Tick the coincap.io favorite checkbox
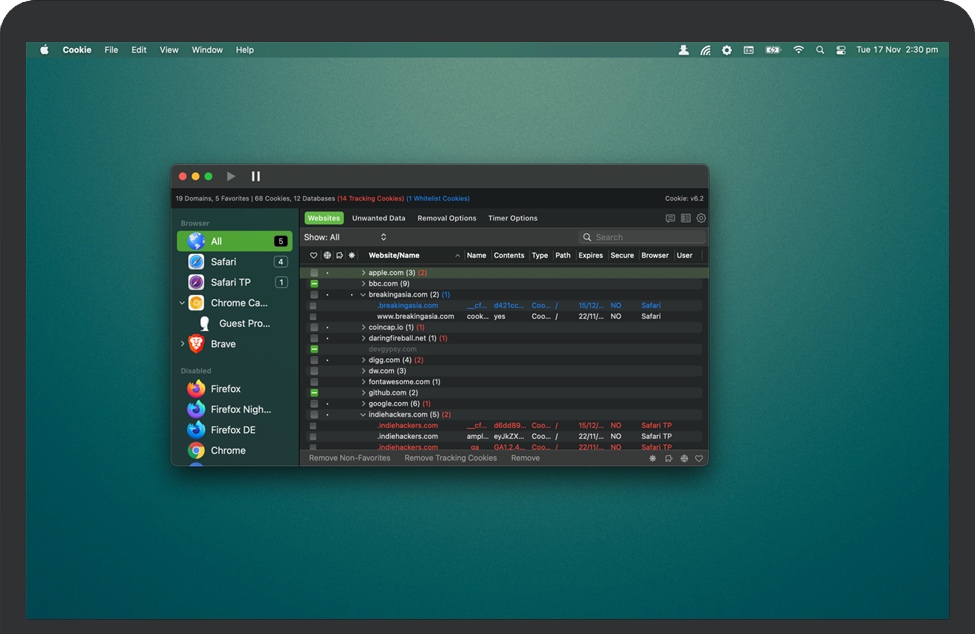Image resolution: width=975 pixels, height=634 pixels. [x=314, y=328]
